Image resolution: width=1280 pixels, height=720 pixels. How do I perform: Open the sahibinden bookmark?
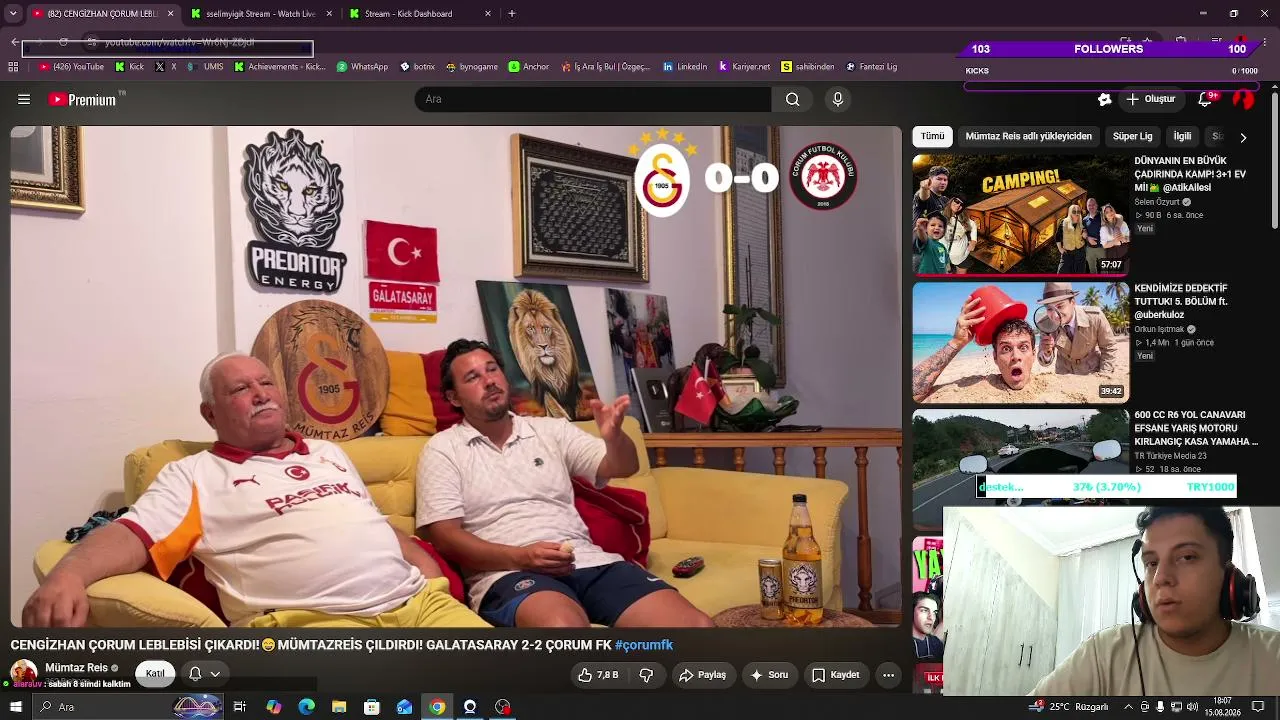(808, 67)
